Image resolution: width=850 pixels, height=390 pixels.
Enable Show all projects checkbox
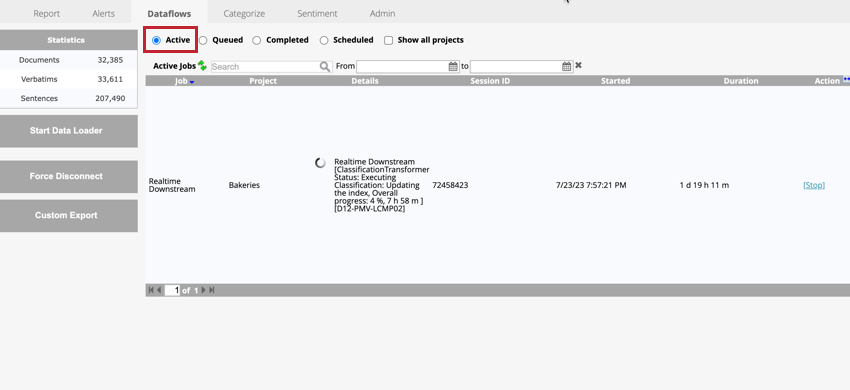[388, 40]
